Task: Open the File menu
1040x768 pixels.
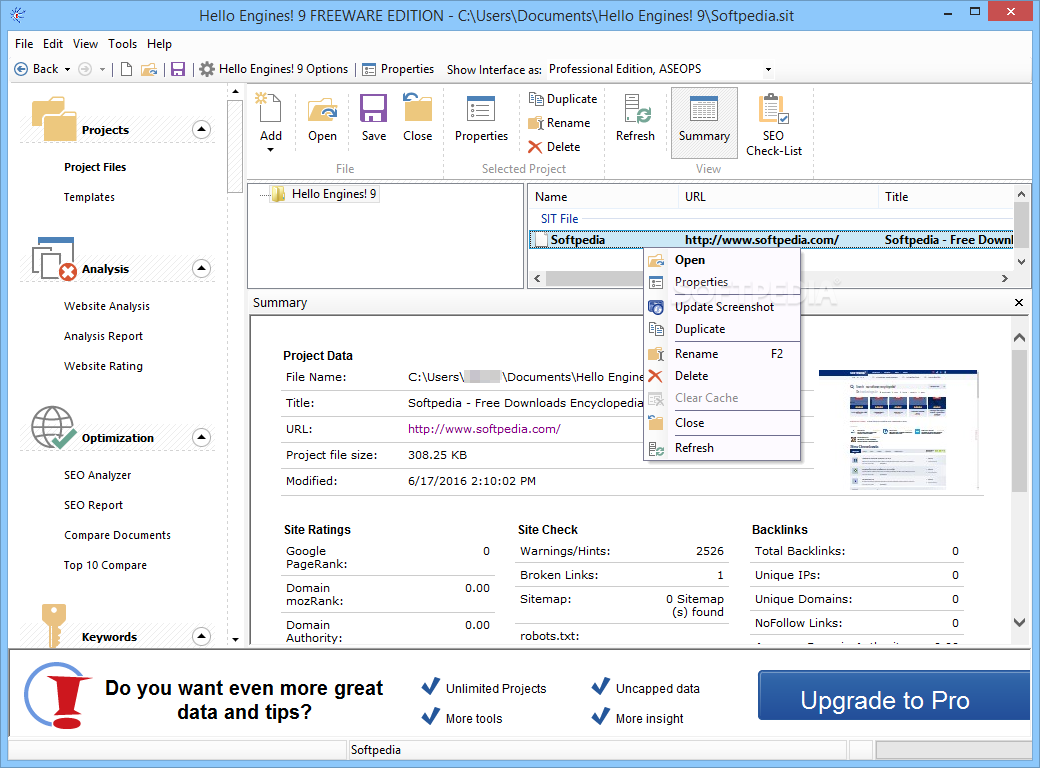Action: (24, 44)
